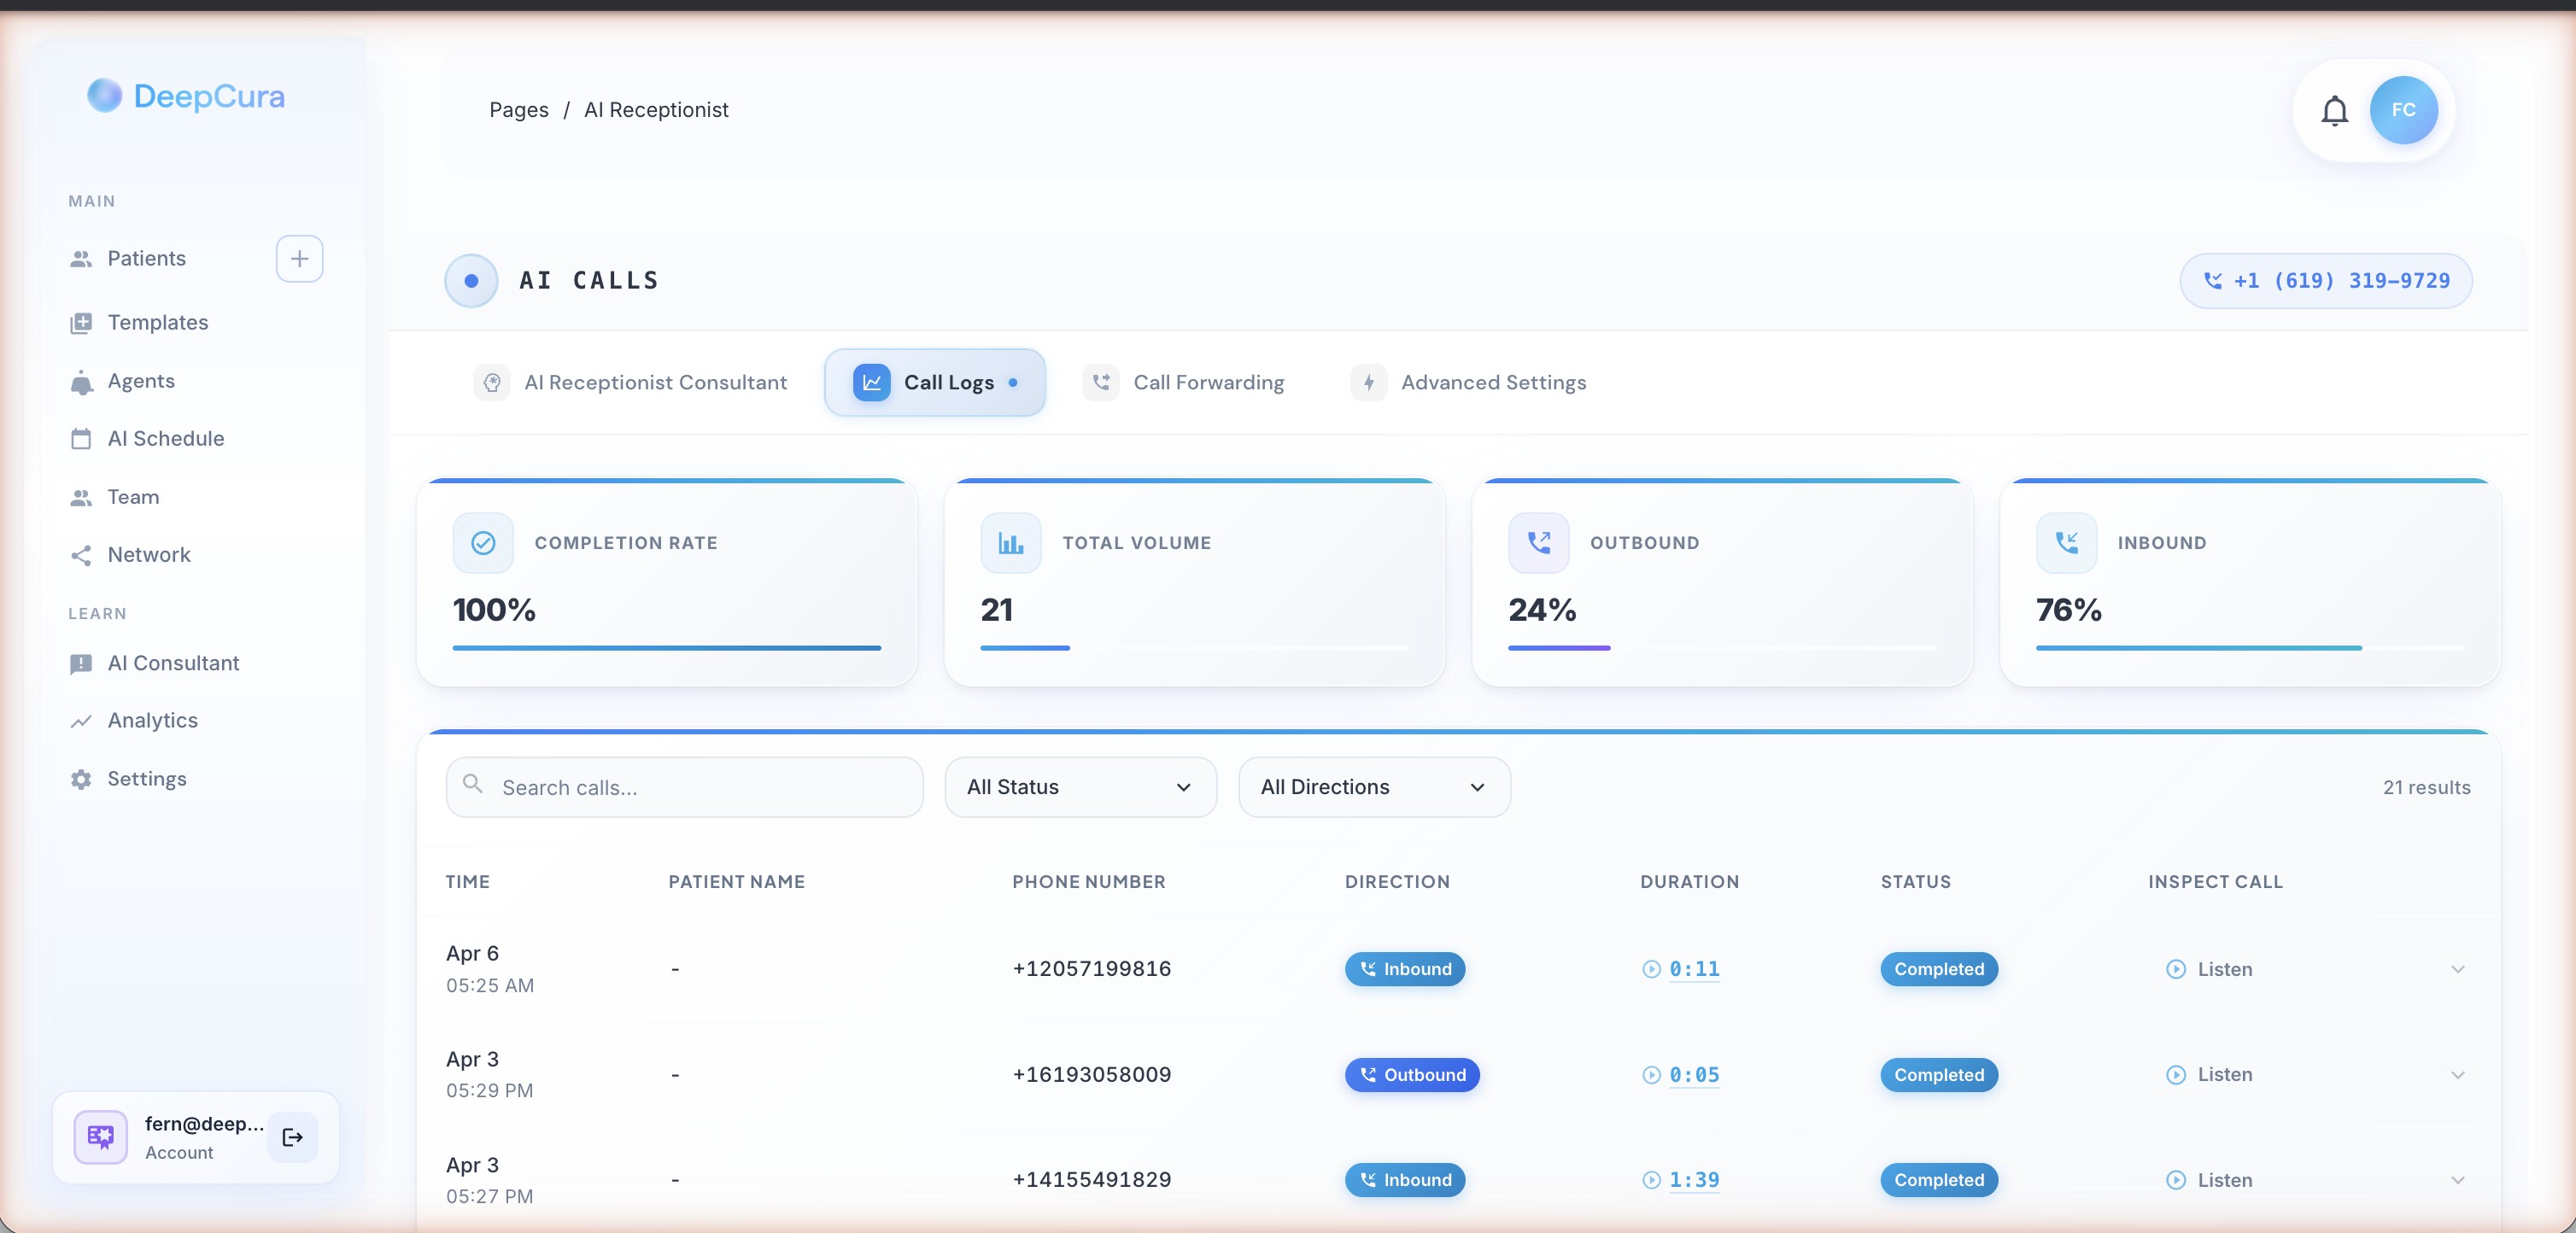Click the AI Consultant chat icon

click(x=81, y=664)
